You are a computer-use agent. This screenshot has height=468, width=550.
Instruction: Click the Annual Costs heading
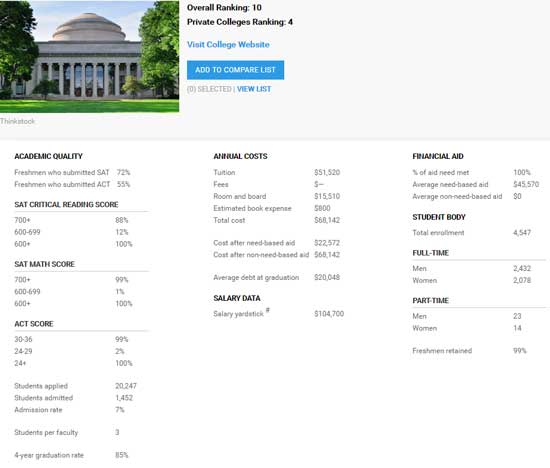[240, 156]
